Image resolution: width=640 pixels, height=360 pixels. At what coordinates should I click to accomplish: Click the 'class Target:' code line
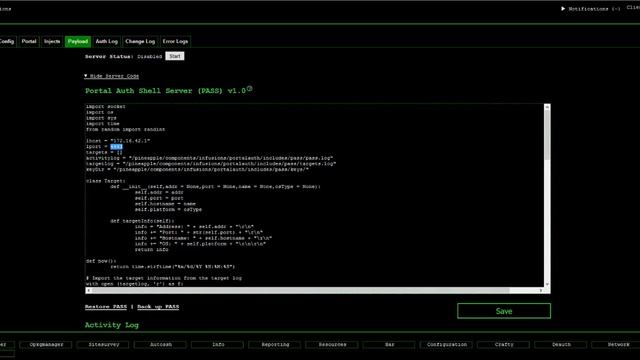106,181
